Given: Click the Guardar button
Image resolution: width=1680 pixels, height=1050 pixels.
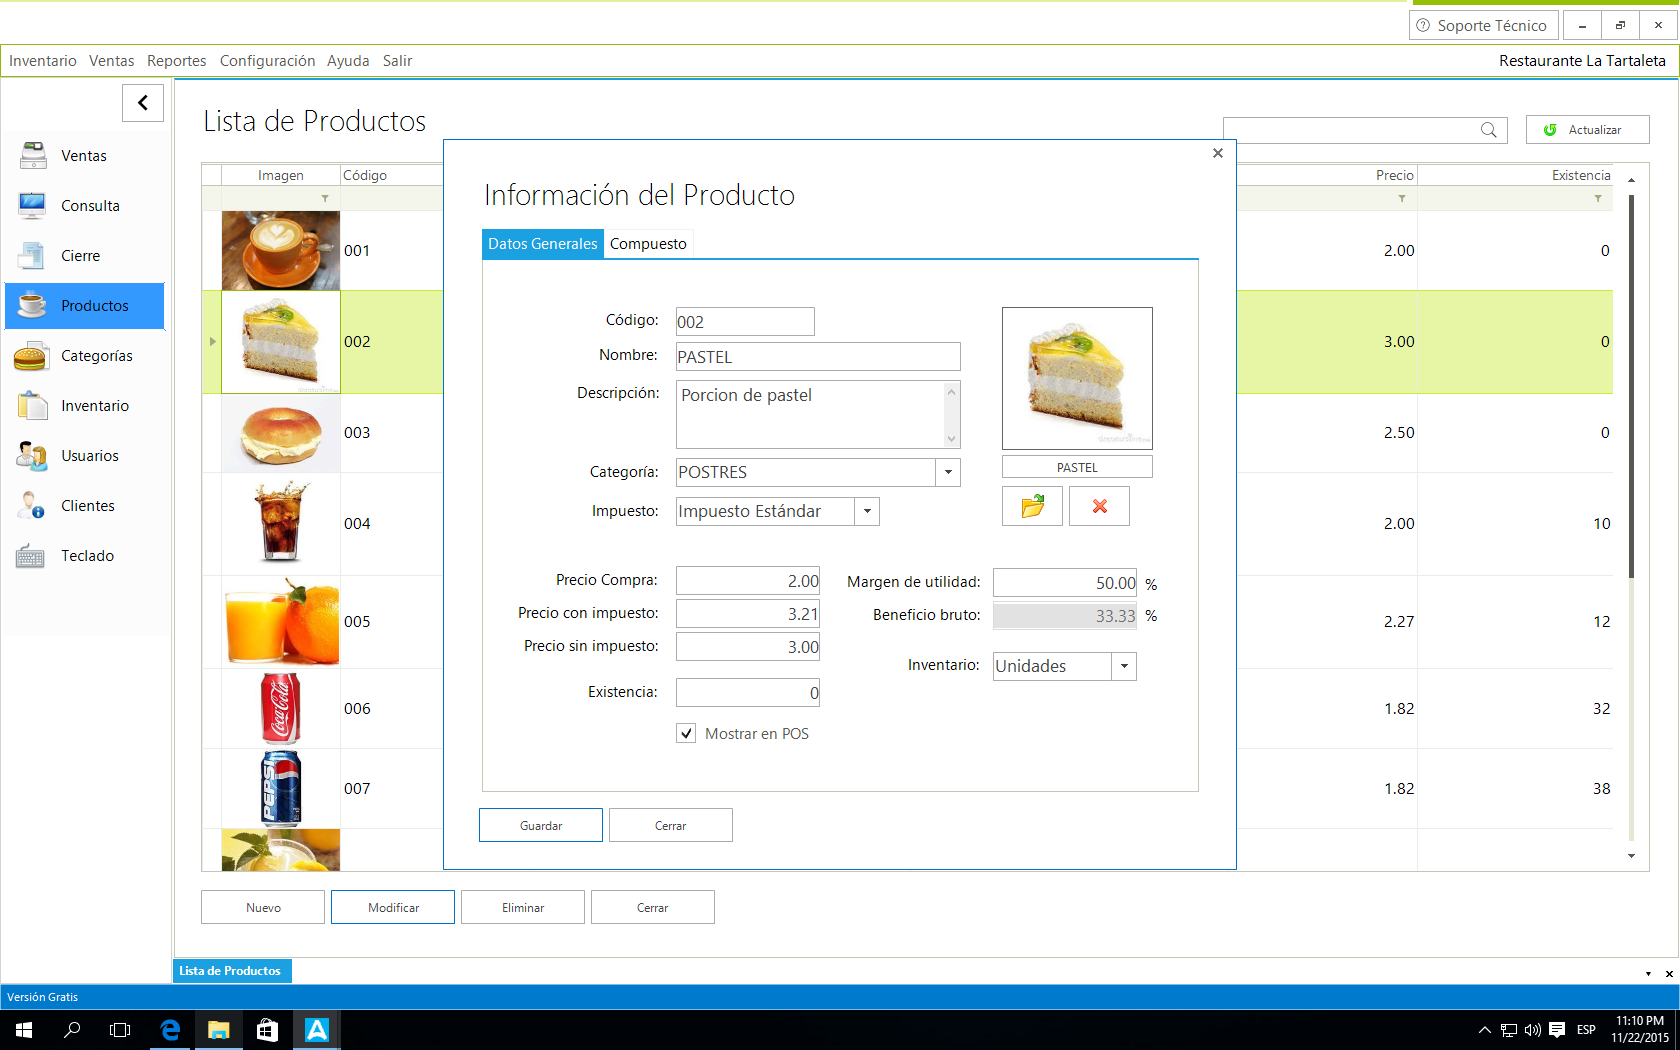Looking at the screenshot, I should tap(541, 825).
